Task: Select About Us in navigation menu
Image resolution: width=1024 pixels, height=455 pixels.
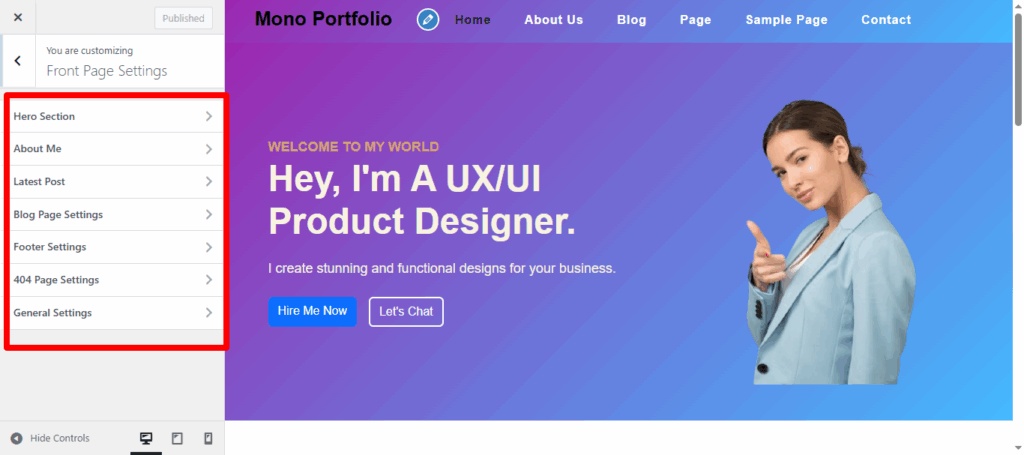Action: (554, 20)
